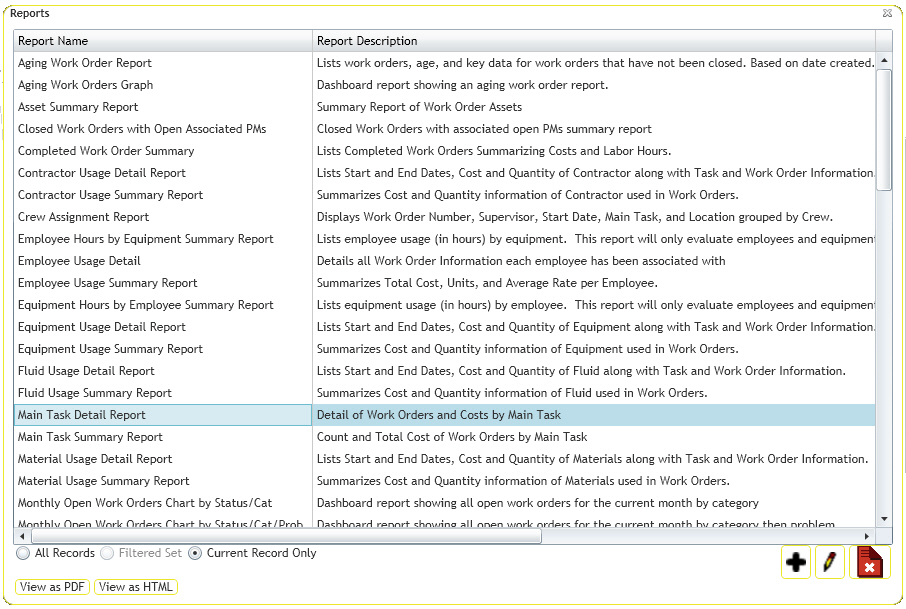Select the Filtered Set radio button
Screen dimensions: 906x609
click(108, 553)
